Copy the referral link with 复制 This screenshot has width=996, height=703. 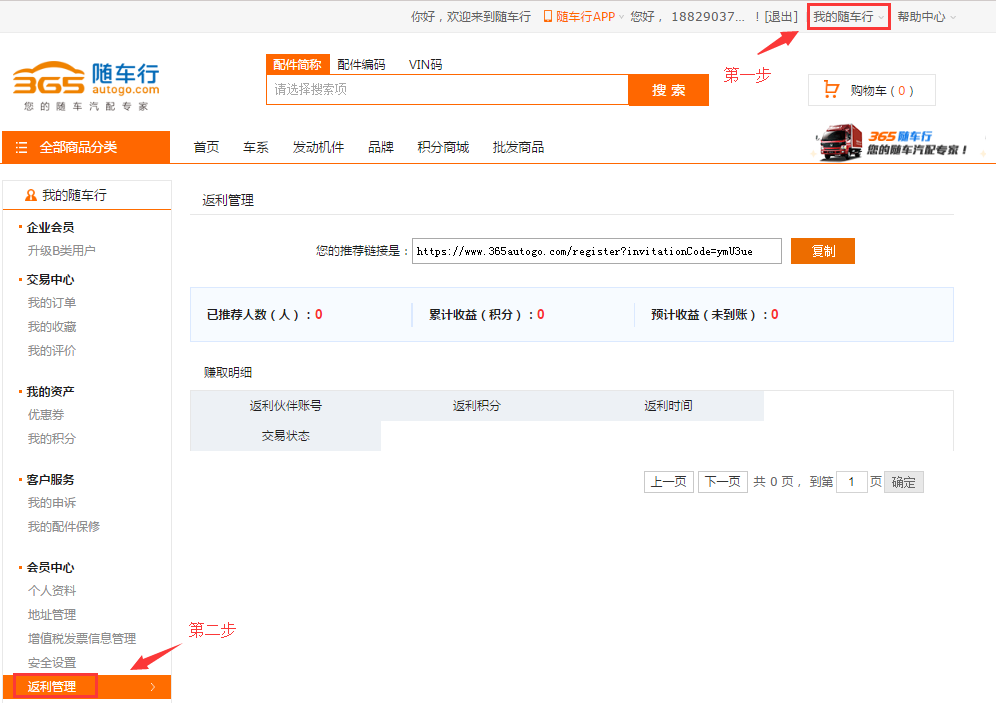point(822,251)
